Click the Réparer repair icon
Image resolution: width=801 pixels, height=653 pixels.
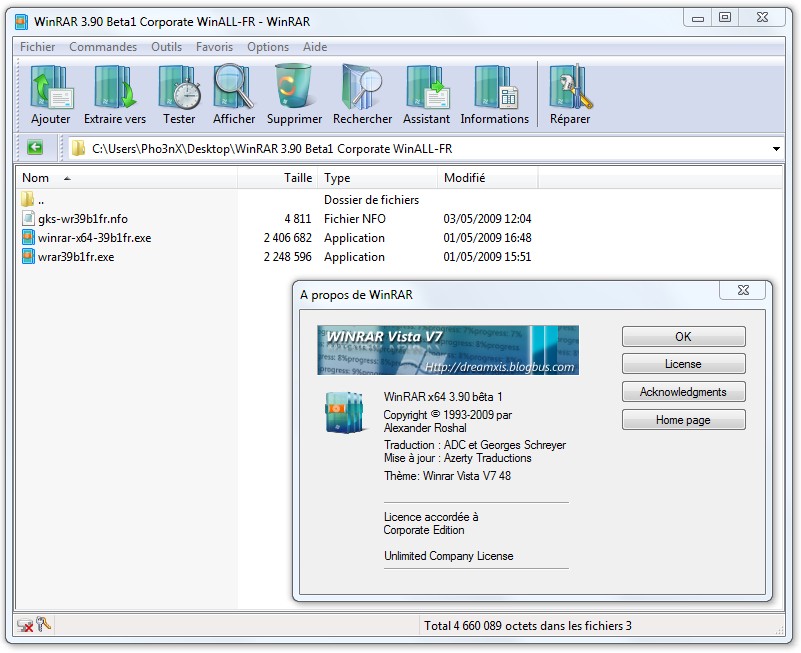coord(570,89)
